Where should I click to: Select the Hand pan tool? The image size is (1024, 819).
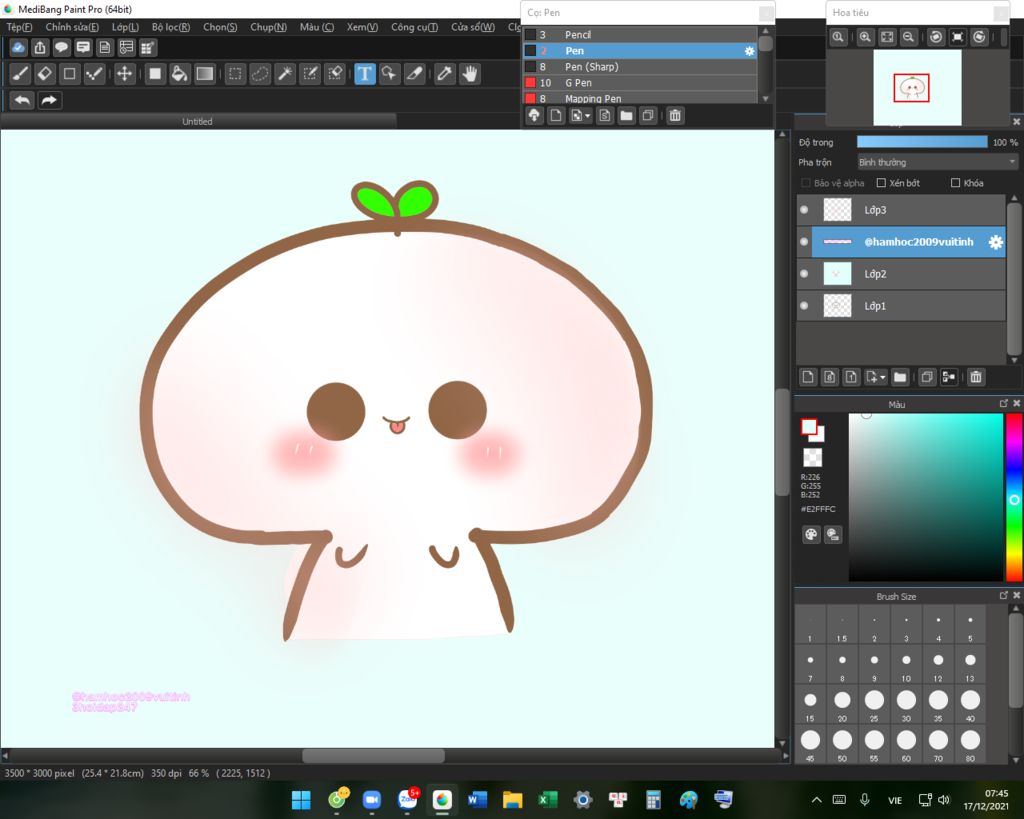[470, 74]
